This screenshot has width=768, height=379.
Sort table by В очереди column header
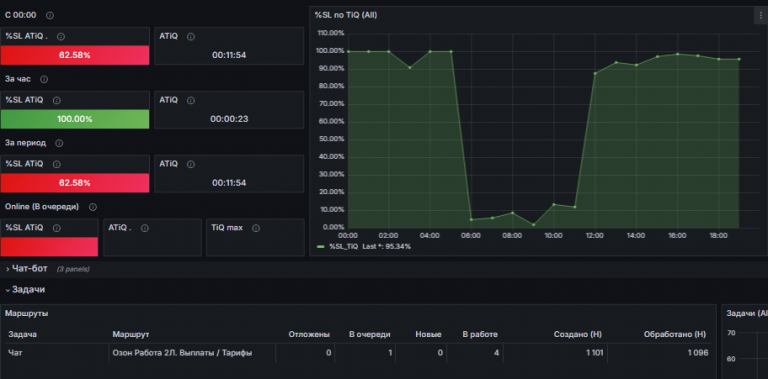click(370, 334)
